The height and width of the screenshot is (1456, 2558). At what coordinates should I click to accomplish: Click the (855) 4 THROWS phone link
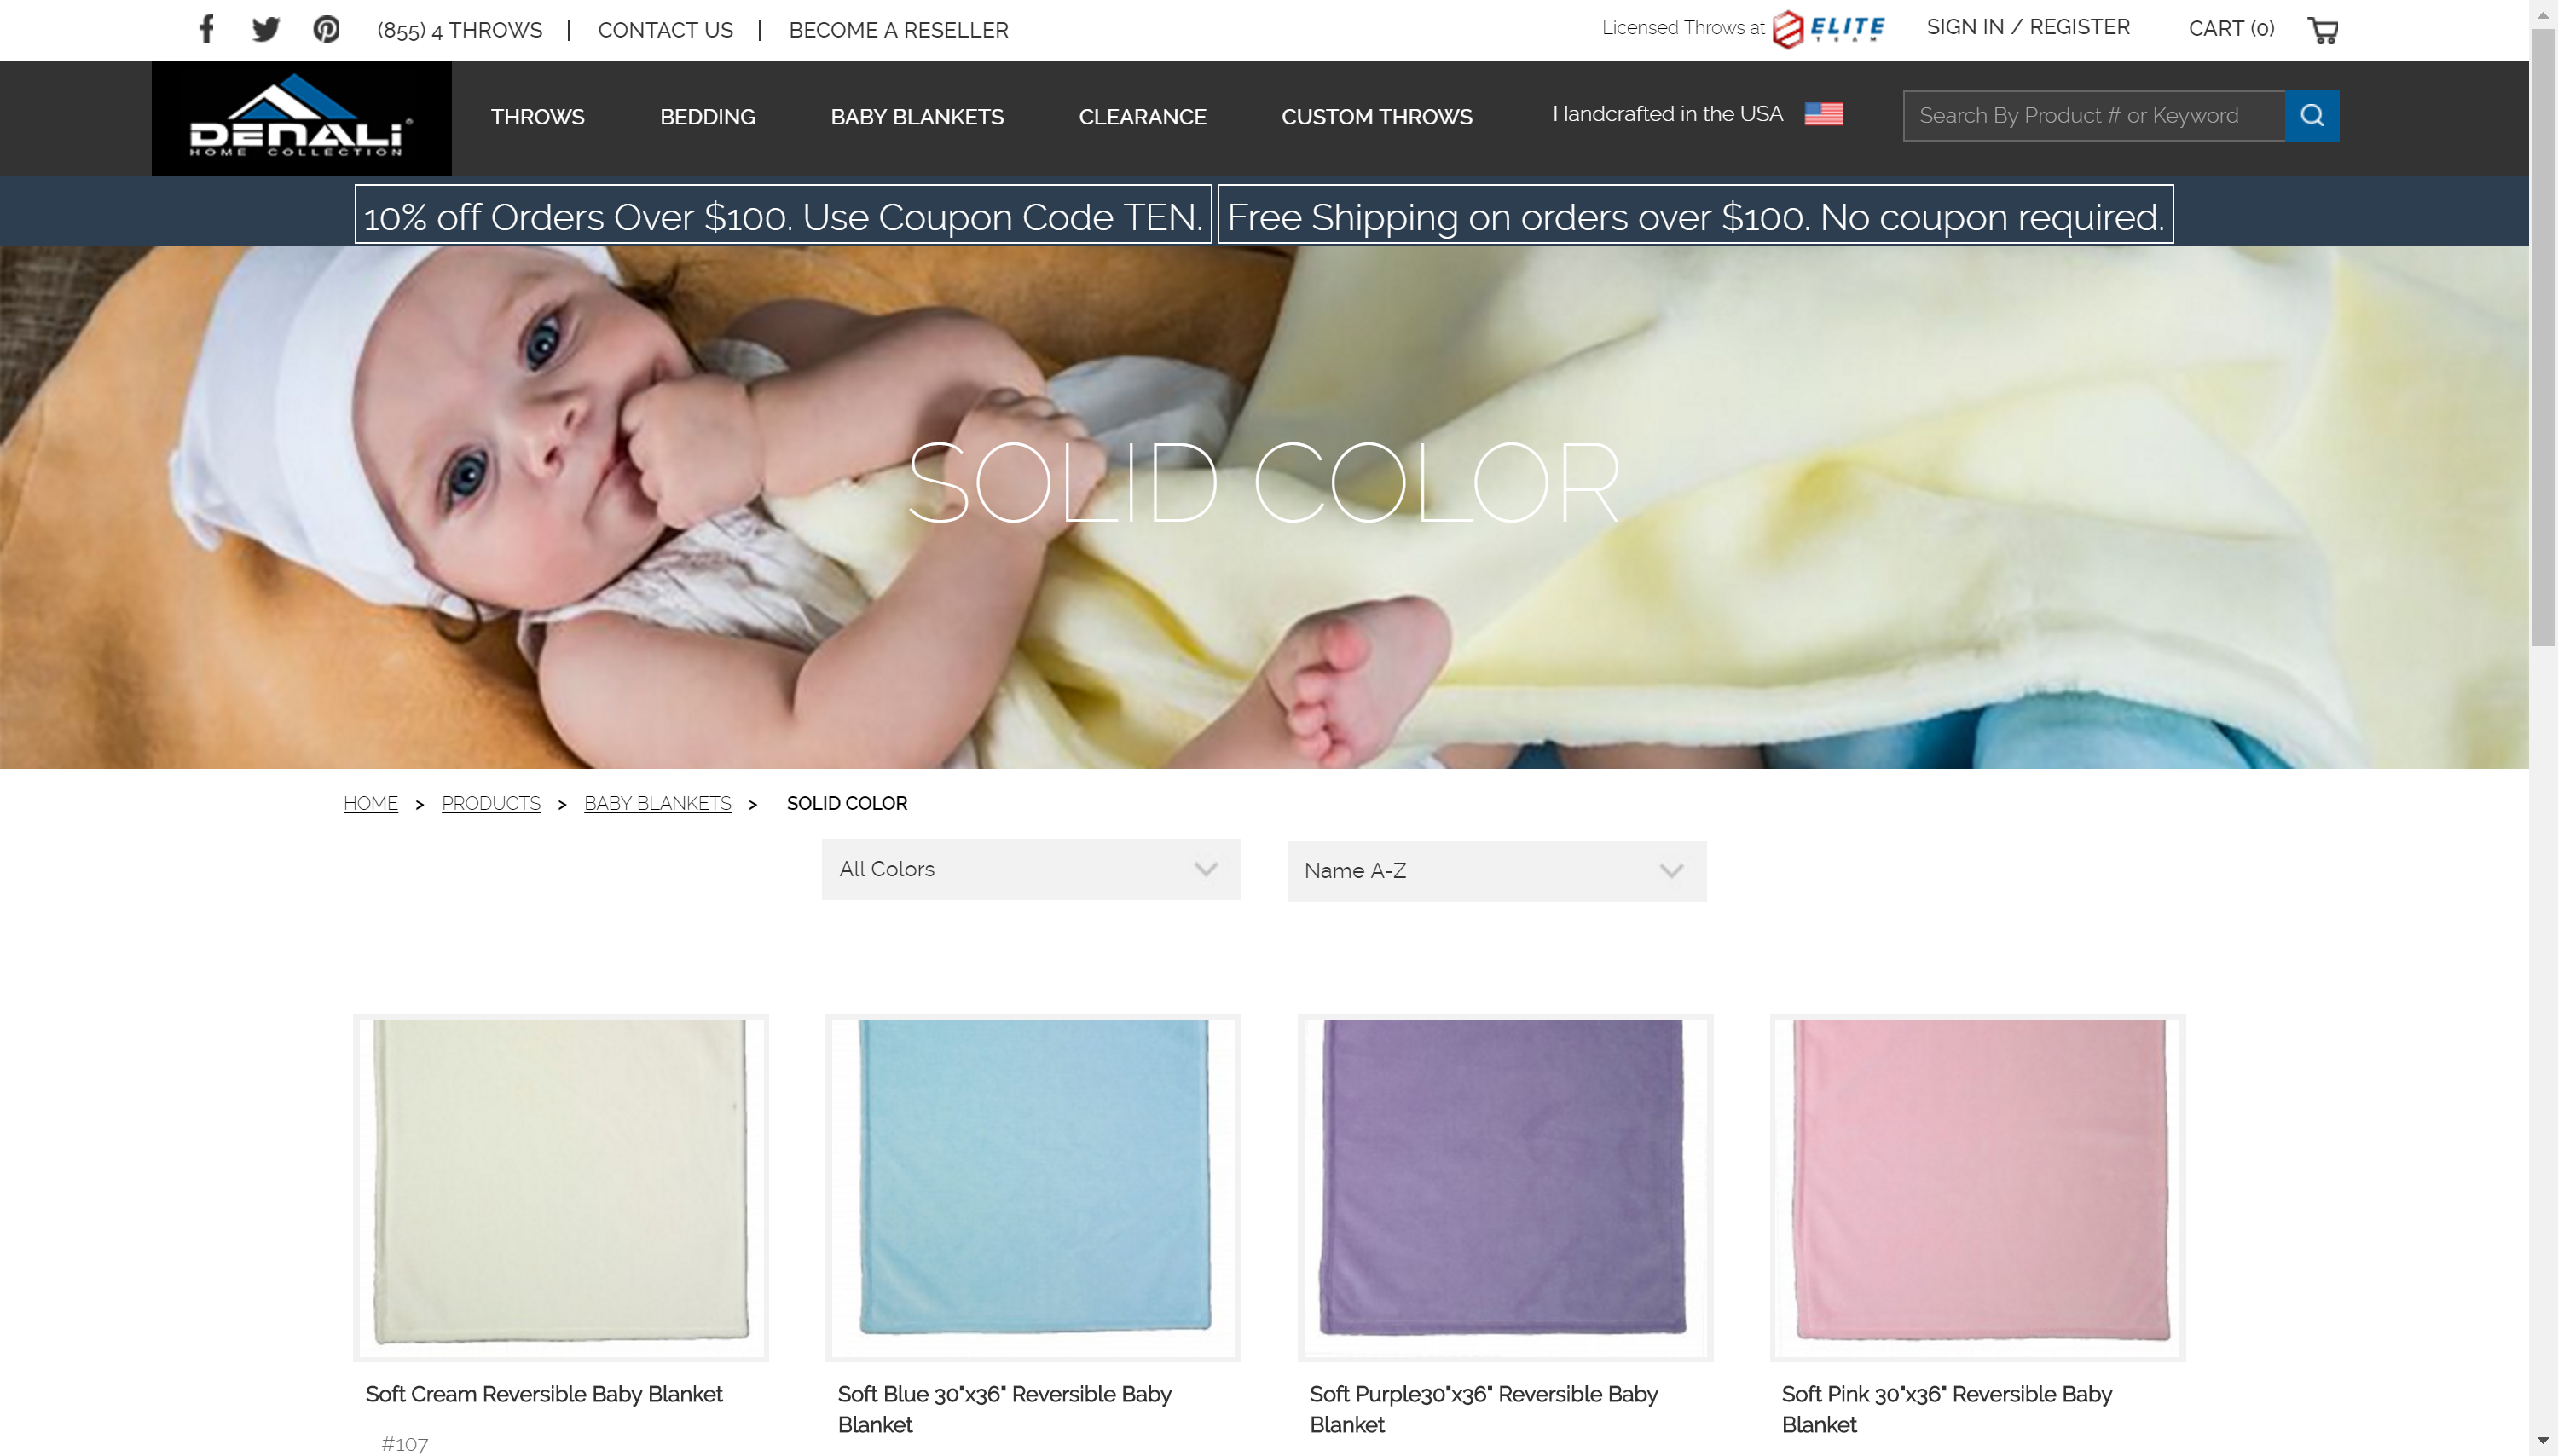[460, 30]
